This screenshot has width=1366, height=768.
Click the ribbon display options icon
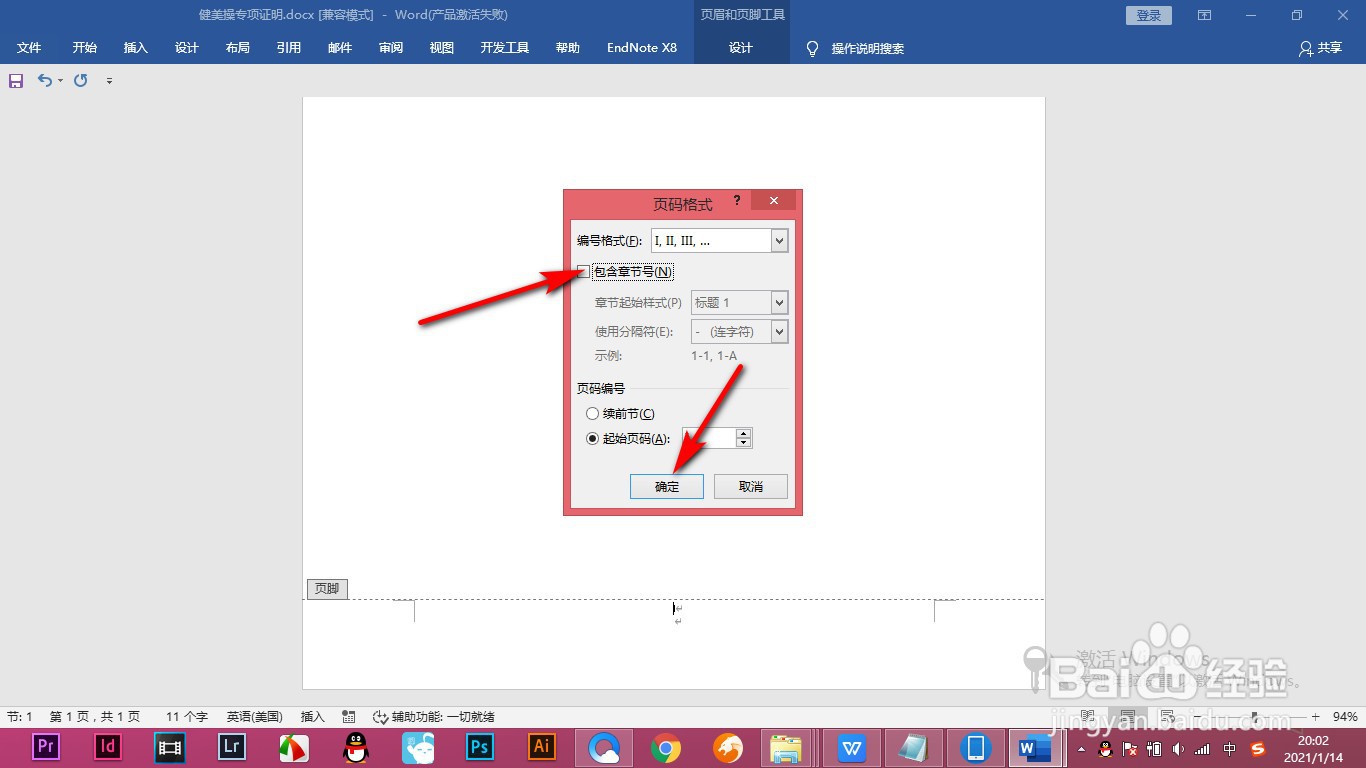[1205, 15]
